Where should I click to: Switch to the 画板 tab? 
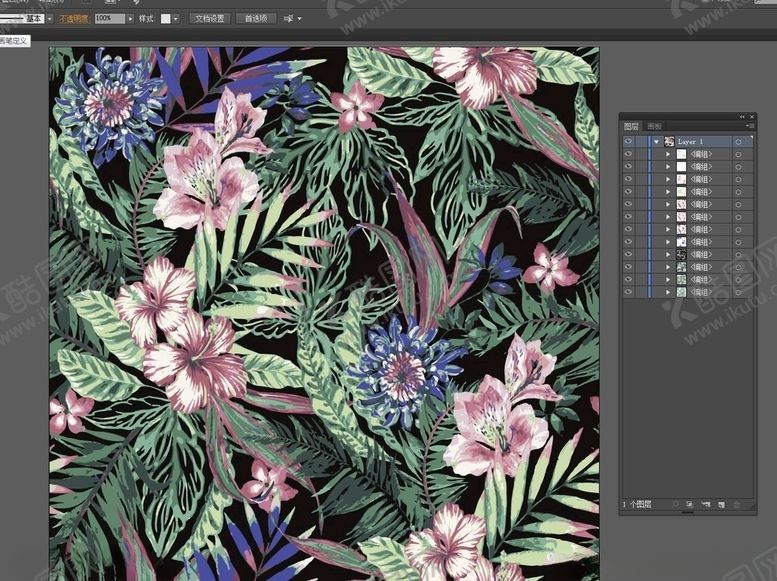pyautogui.click(x=655, y=126)
